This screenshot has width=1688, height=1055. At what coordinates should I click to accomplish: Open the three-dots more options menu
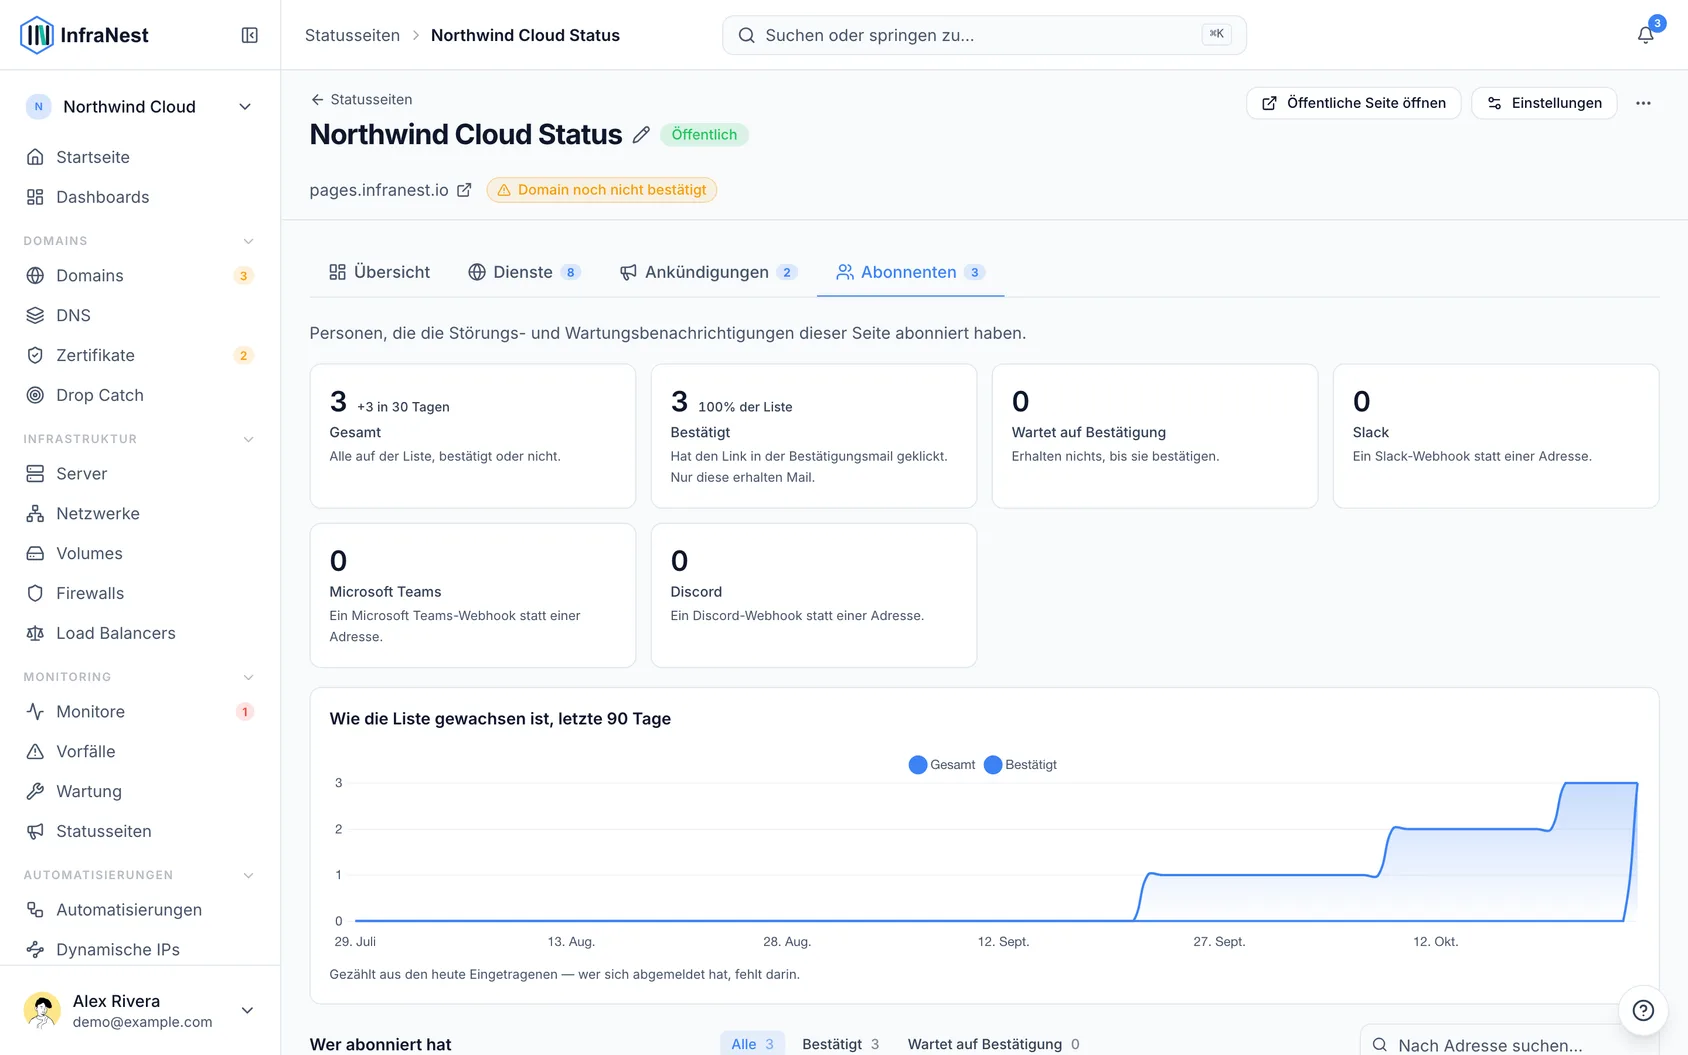pos(1643,103)
